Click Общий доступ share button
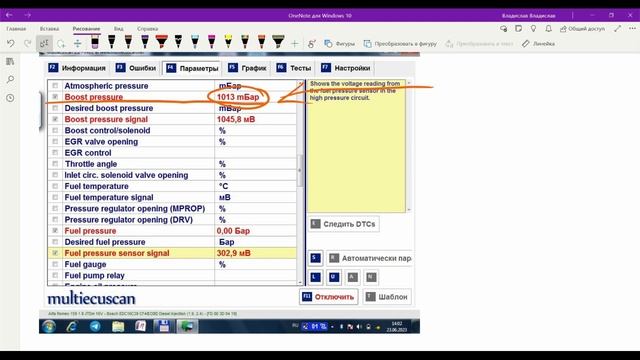 pyautogui.click(x=582, y=29)
